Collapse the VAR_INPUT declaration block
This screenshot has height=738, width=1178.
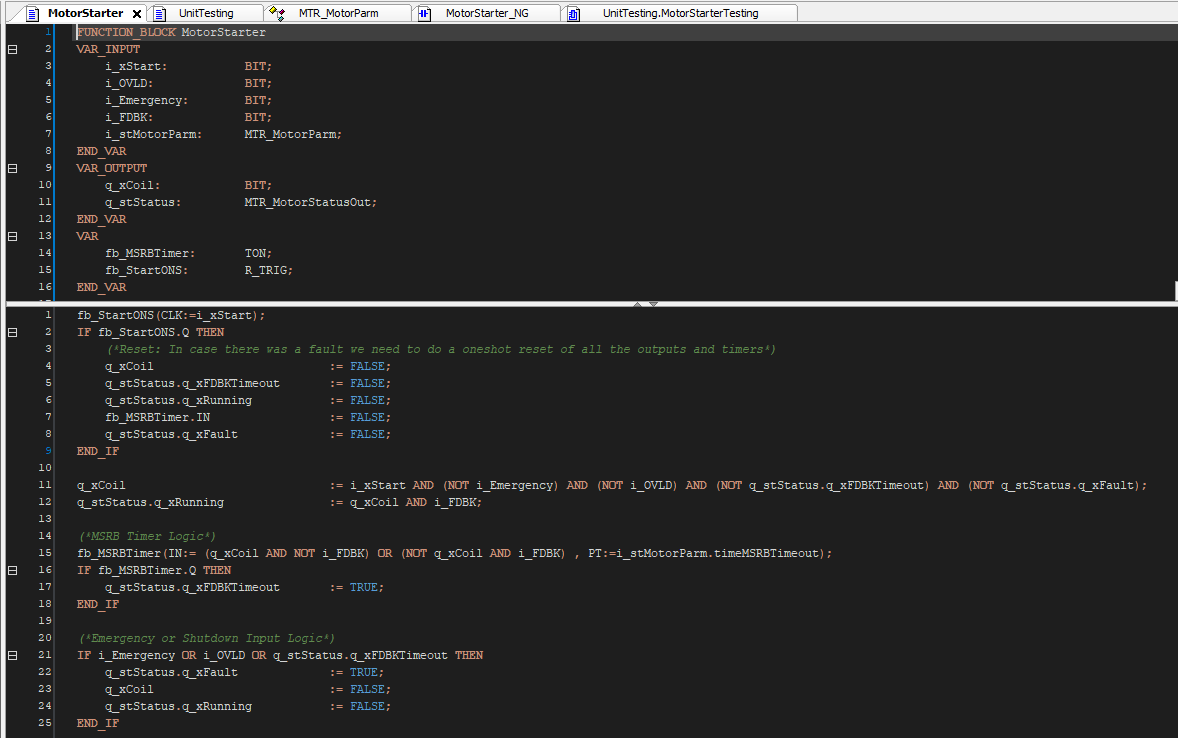pyautogui.click(x=12, y=50)
